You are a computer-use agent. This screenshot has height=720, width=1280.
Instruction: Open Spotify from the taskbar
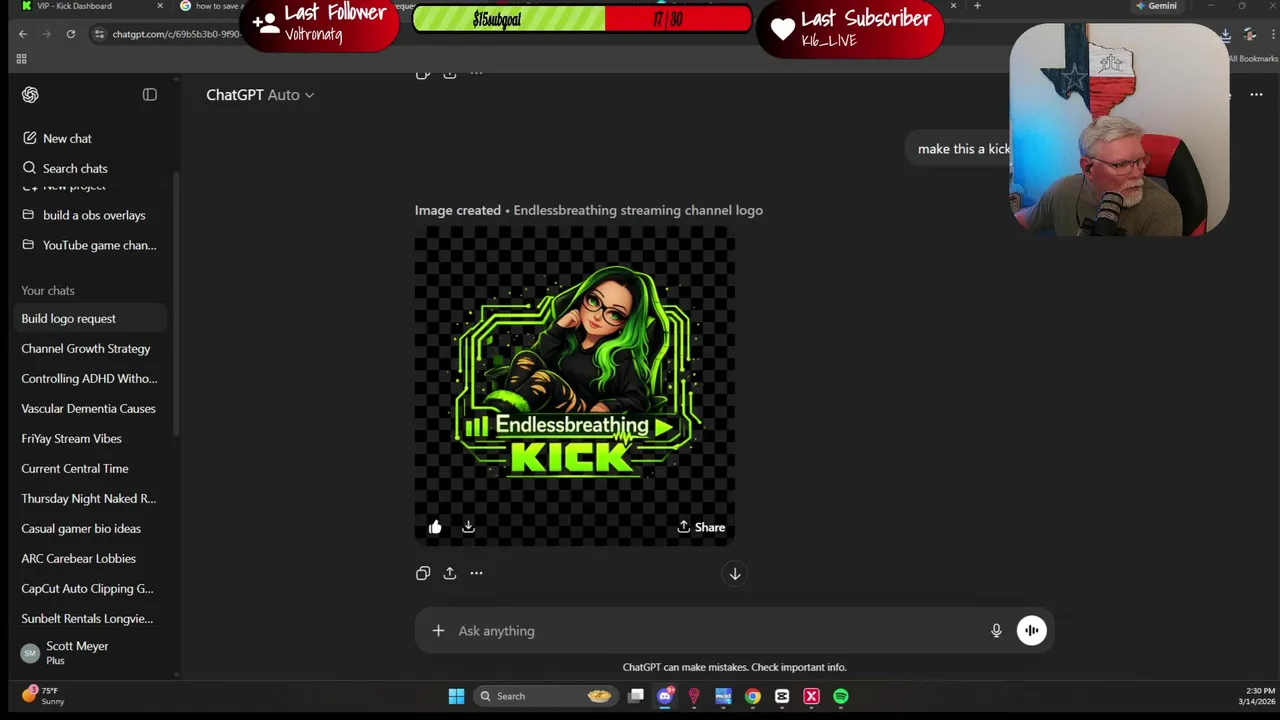tap(841, 696)
